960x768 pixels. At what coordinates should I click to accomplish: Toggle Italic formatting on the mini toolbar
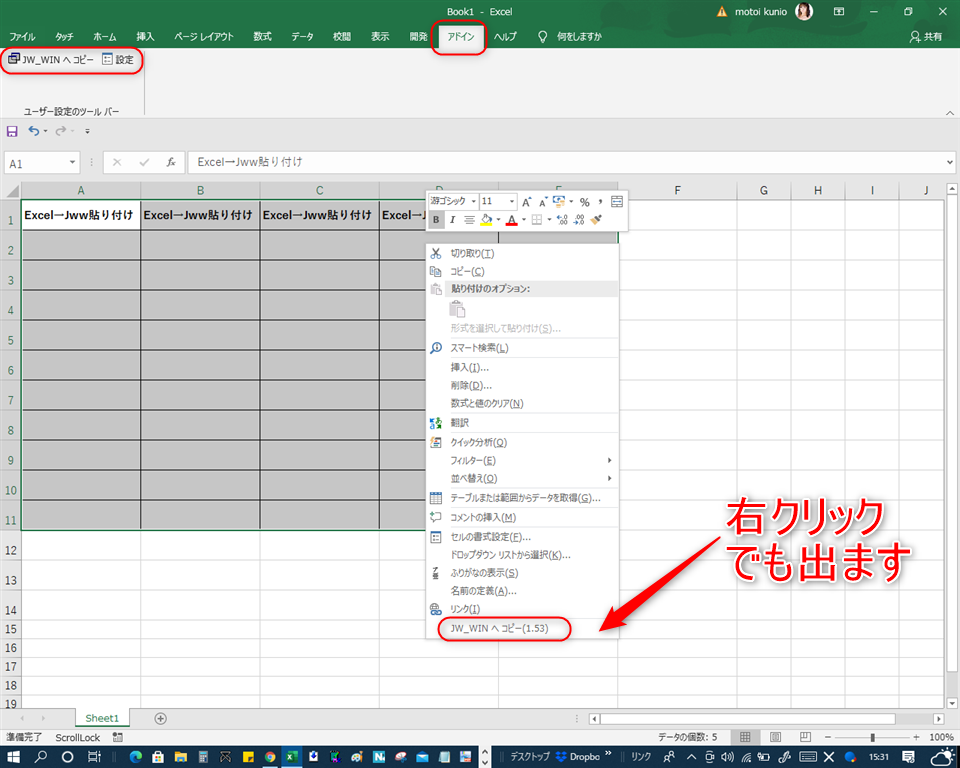click(x=453, y=220)
